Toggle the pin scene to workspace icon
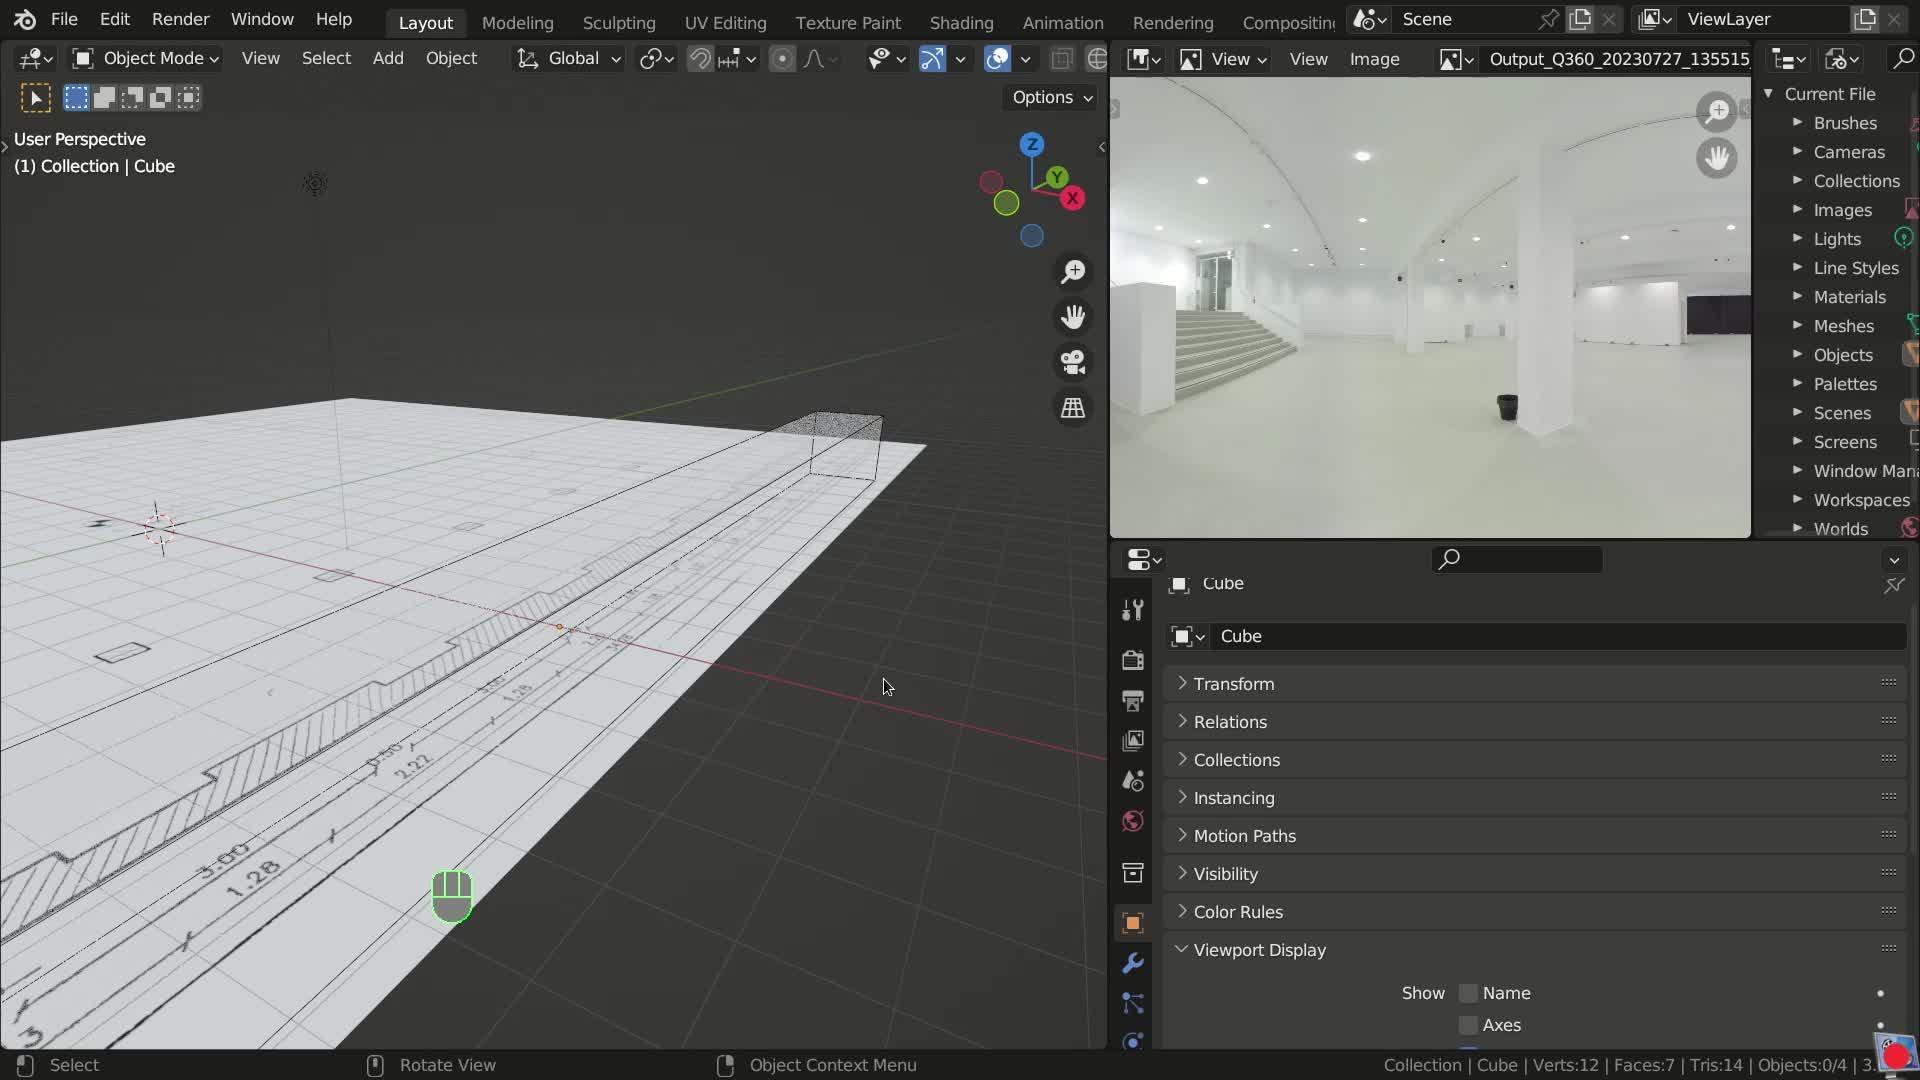 [1548, 19]
